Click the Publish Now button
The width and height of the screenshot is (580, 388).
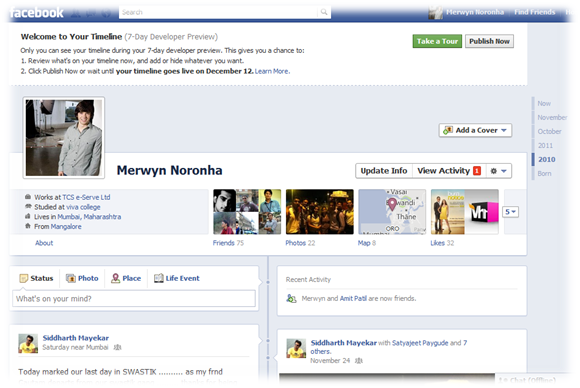click(x=489, y=41)
